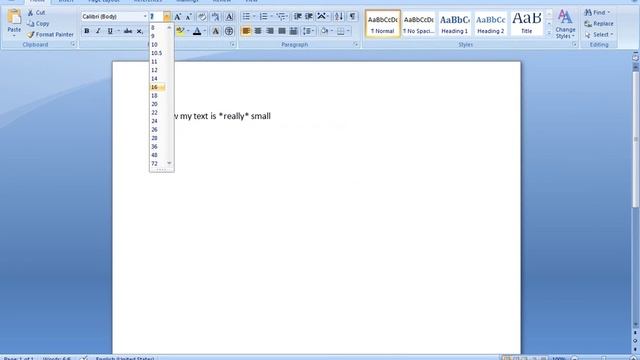Apply the Normal style
This screenshot has width=640, height=360.
(x=383, y=24)
